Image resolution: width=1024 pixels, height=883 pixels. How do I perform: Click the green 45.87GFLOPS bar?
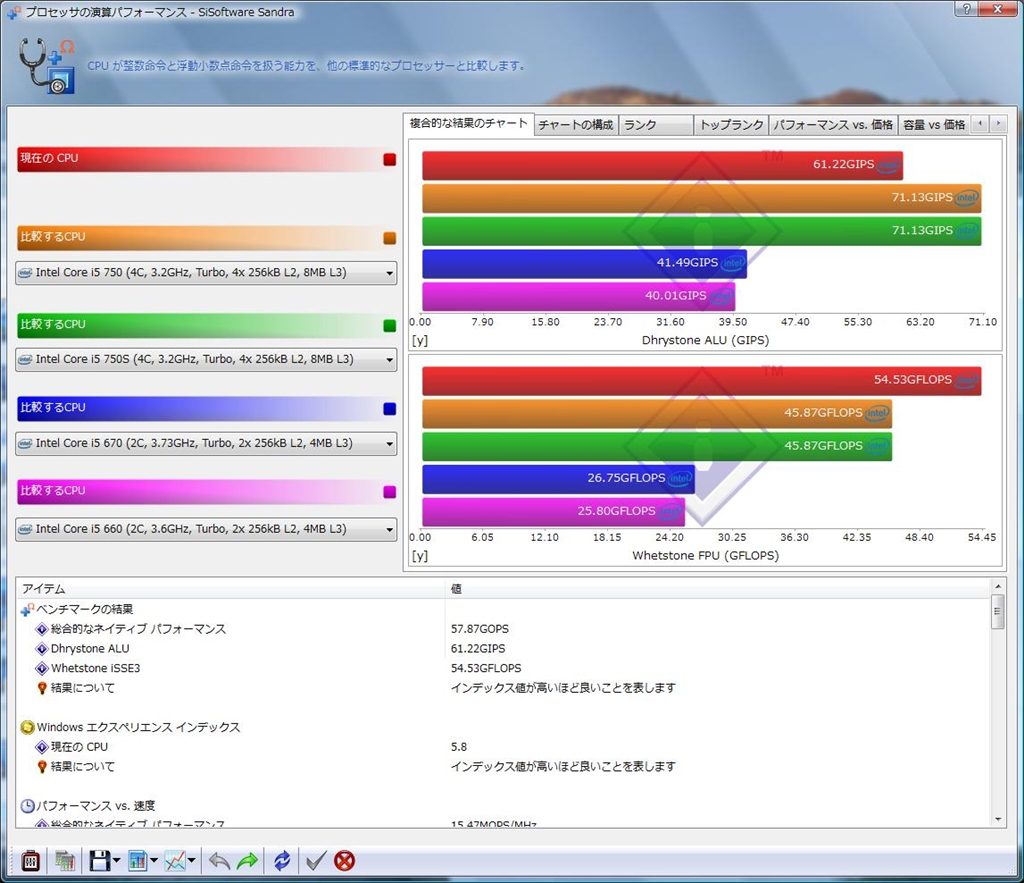coord(657,446)
